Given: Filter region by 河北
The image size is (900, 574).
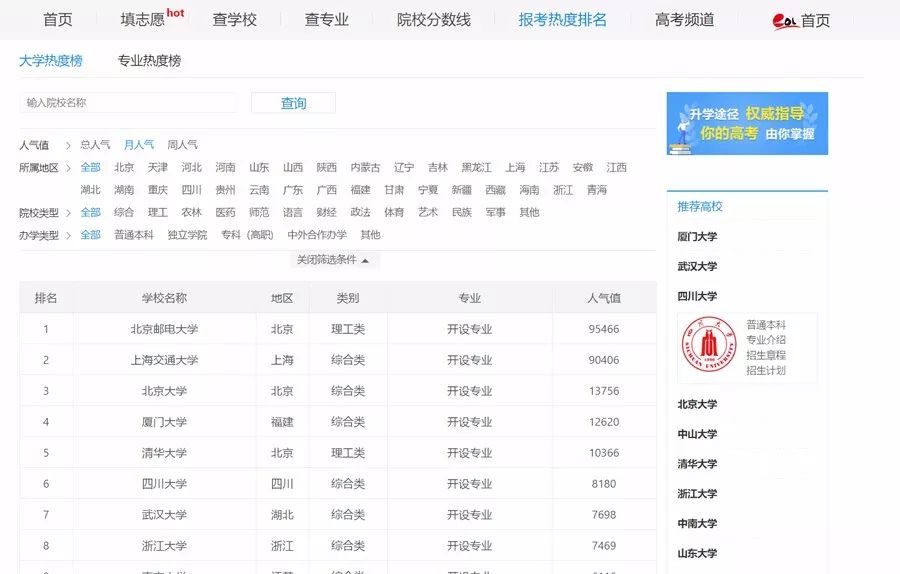Looking at the screenshot, I should click(192, 168).
